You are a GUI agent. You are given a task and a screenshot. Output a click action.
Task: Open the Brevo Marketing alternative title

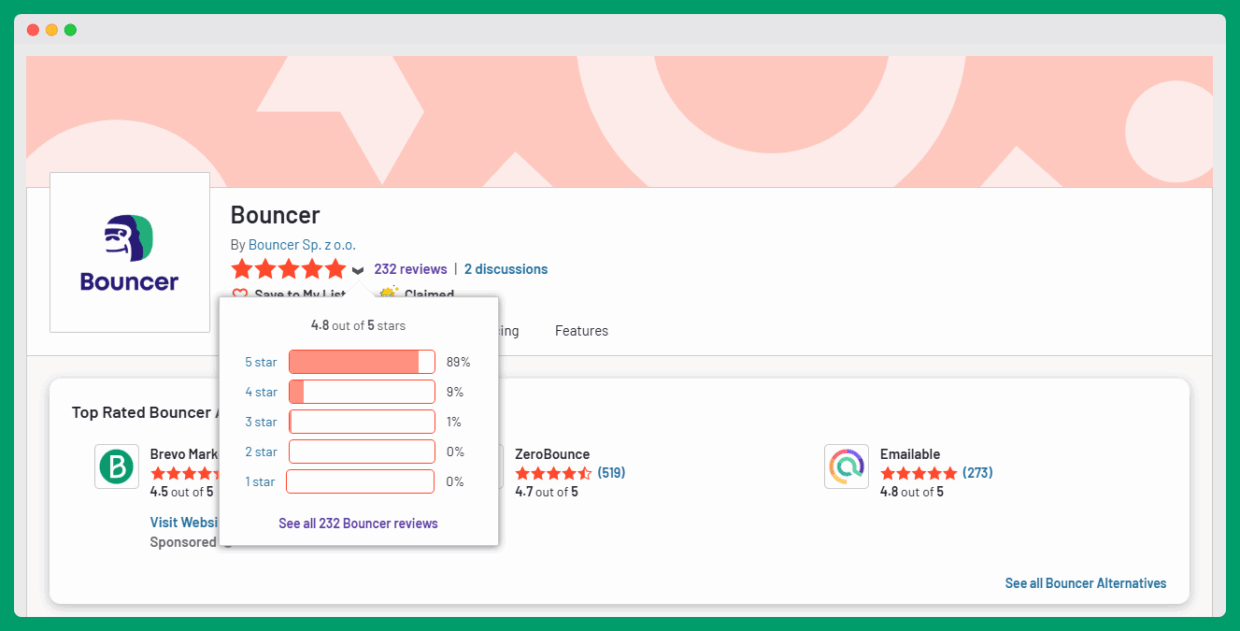tap(184, 454)
